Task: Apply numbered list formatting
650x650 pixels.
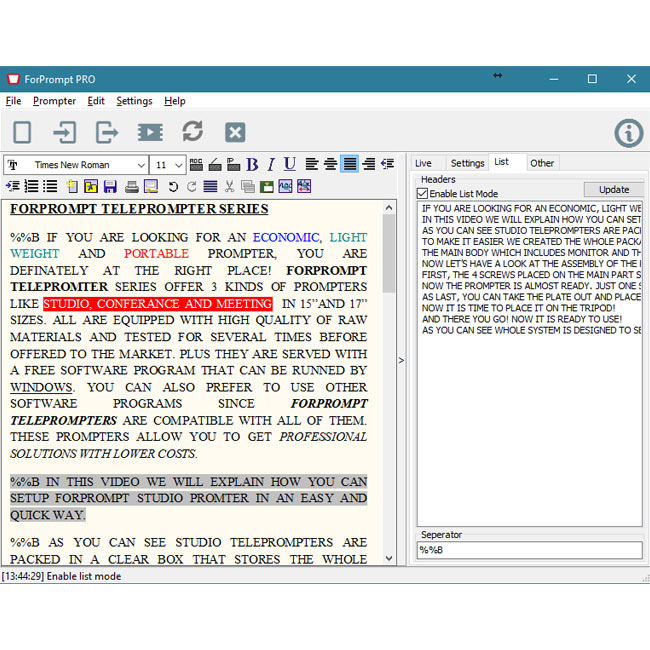Action: pyautogui.click(x=32, y=186)
